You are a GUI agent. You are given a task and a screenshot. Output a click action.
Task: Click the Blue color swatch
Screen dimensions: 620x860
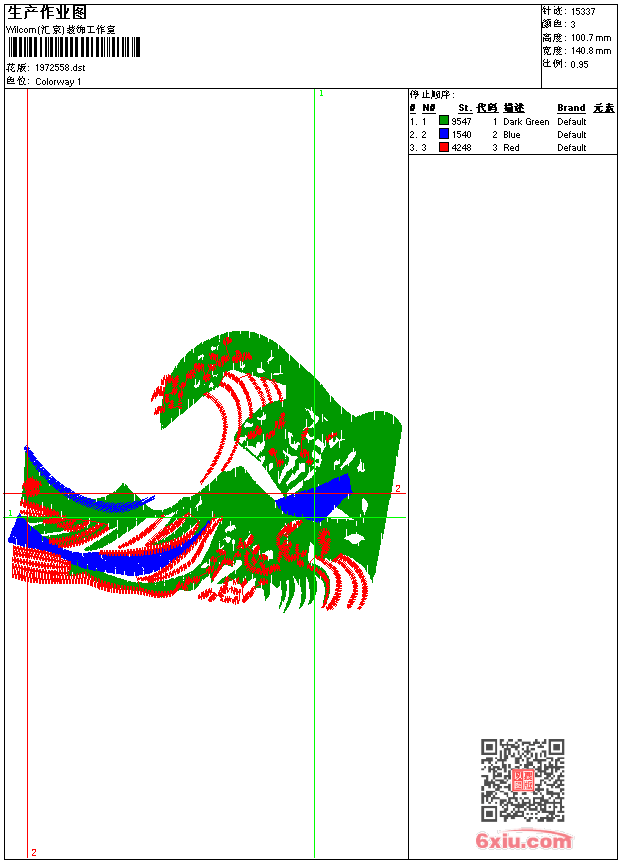tap(444, 134)
